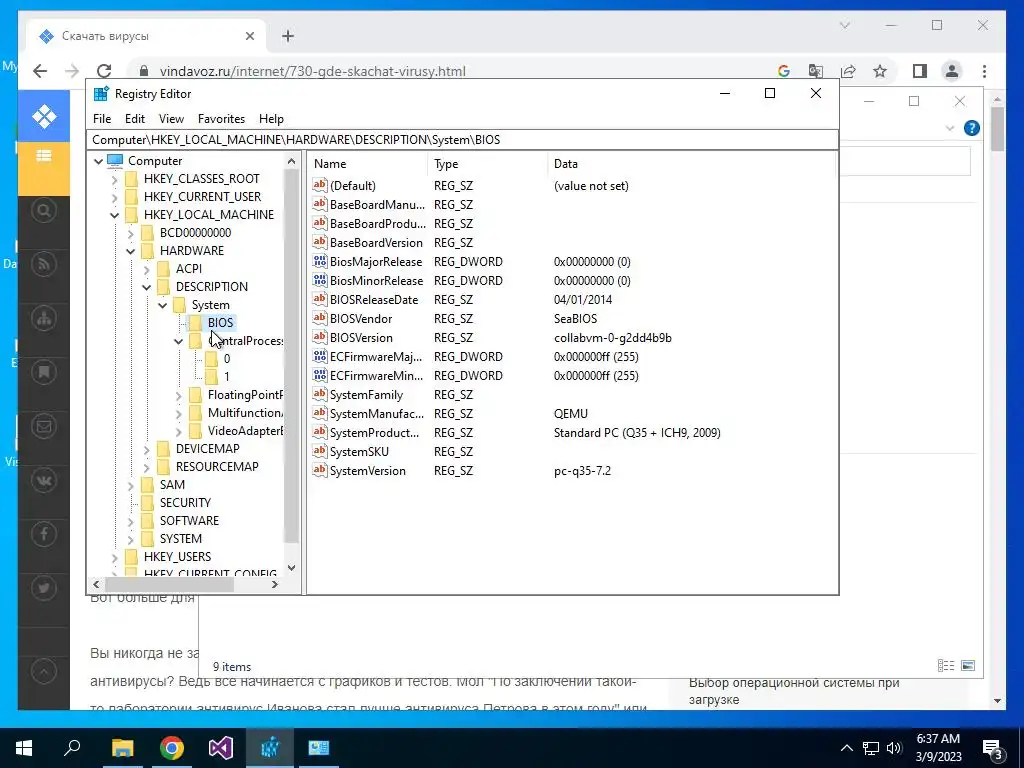Click the registry path address bar

coord(462,140)
